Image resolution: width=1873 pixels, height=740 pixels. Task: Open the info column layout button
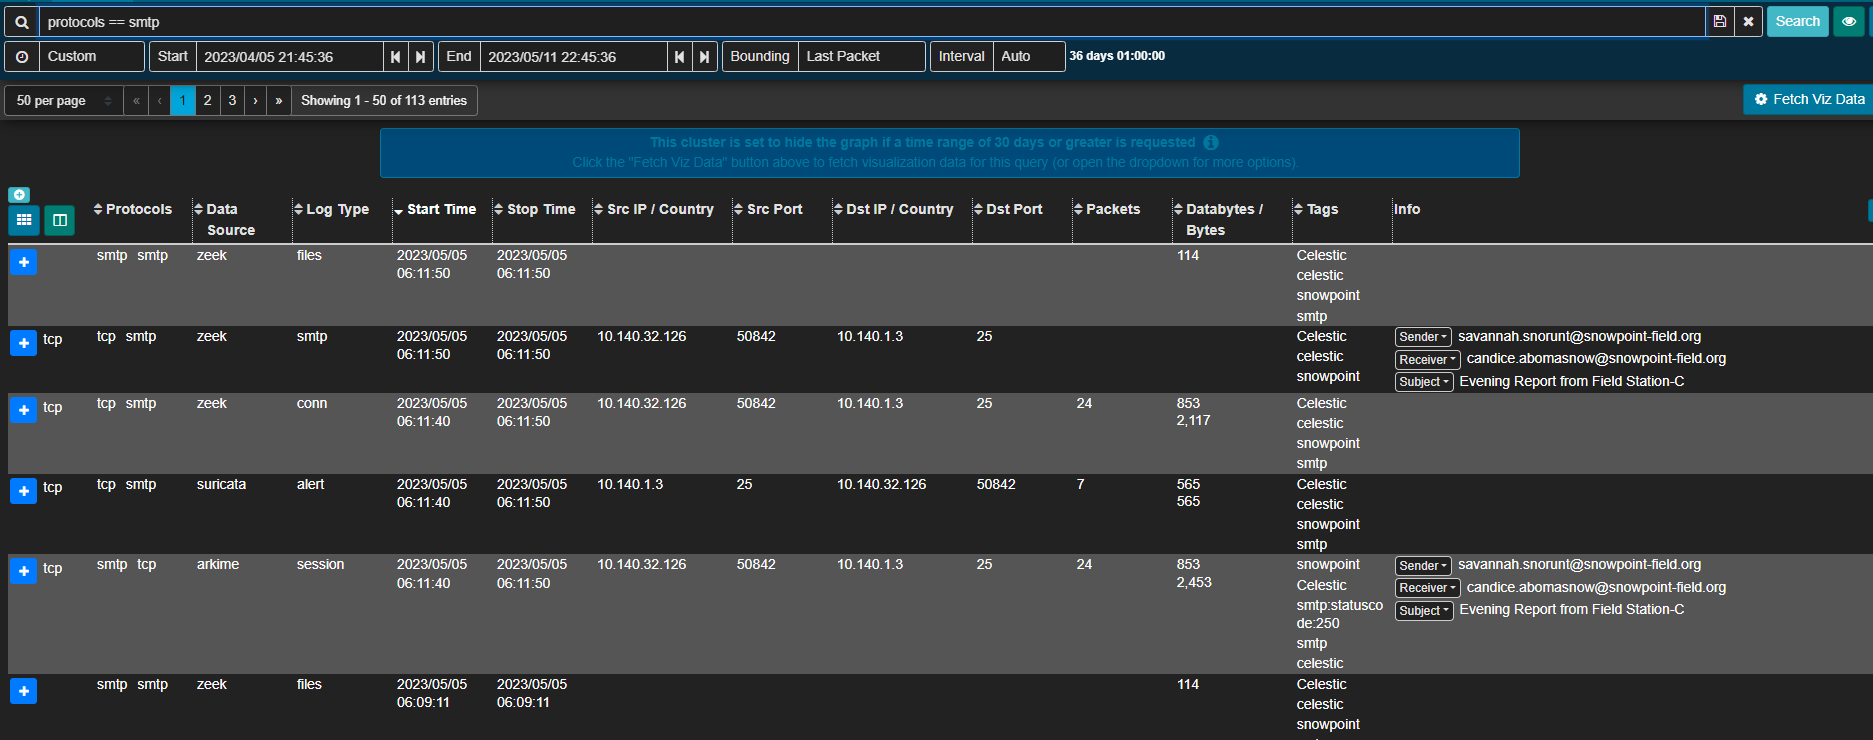(60, 220)
